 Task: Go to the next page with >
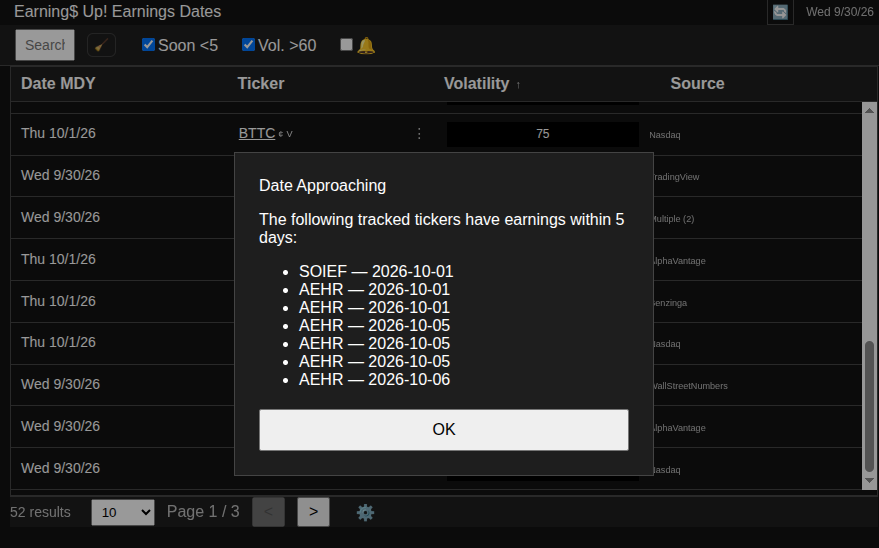pos(313,512)
